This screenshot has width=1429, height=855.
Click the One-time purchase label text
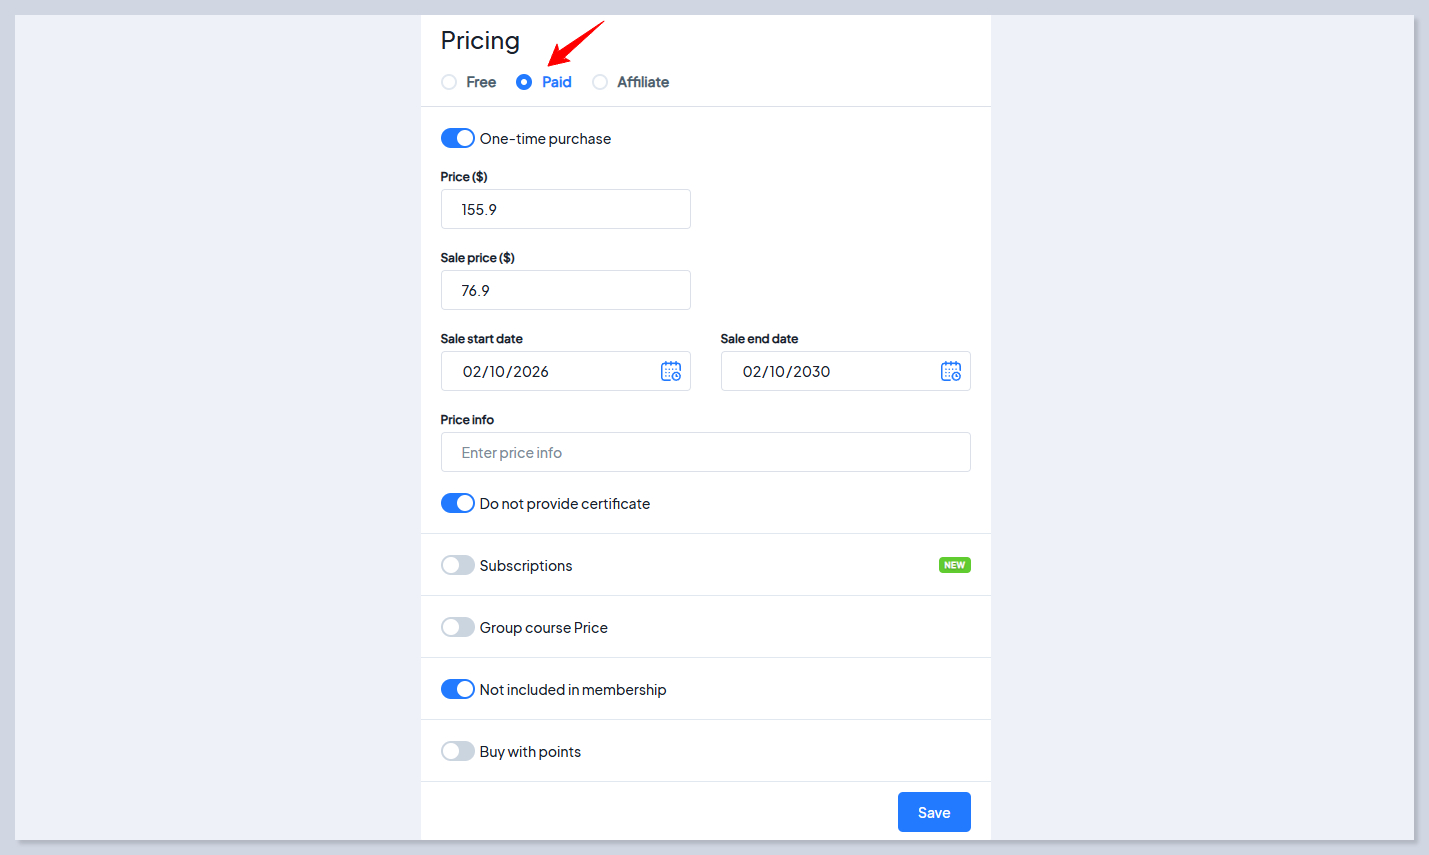(x=545, y=139)
